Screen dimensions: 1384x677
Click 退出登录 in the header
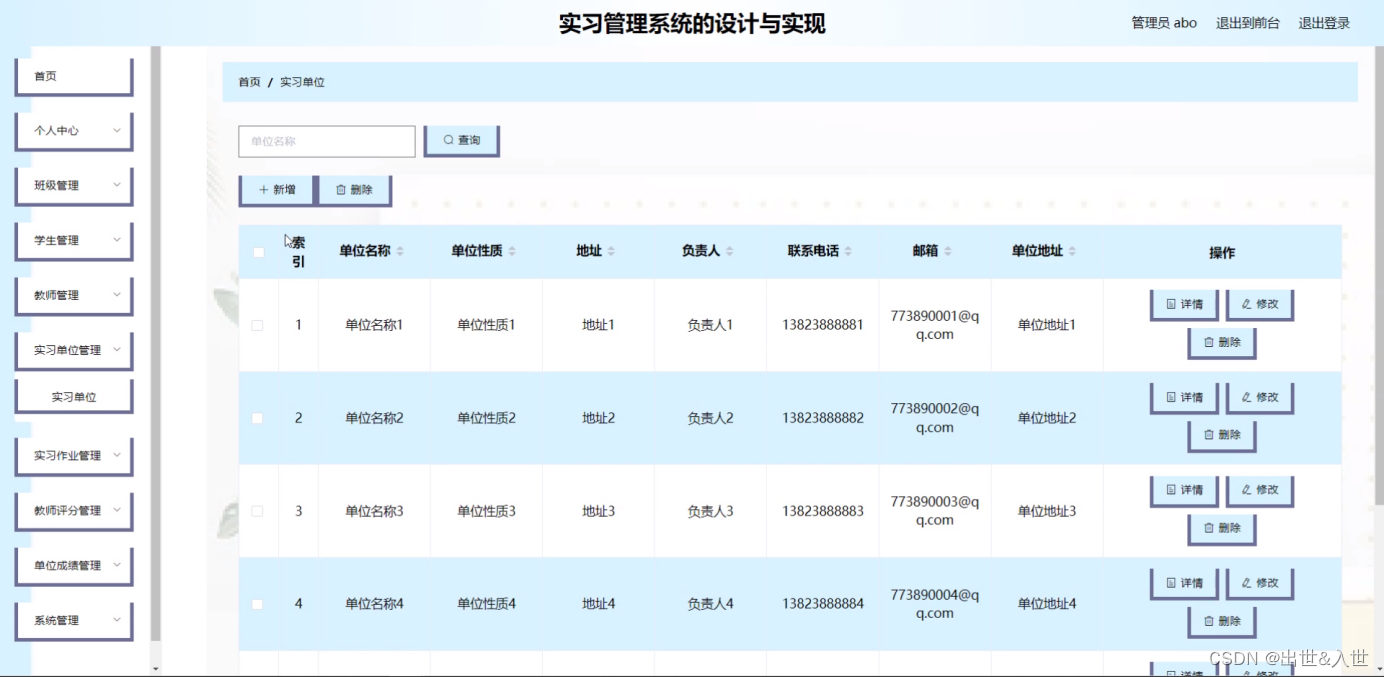(x=1324, y=23)
